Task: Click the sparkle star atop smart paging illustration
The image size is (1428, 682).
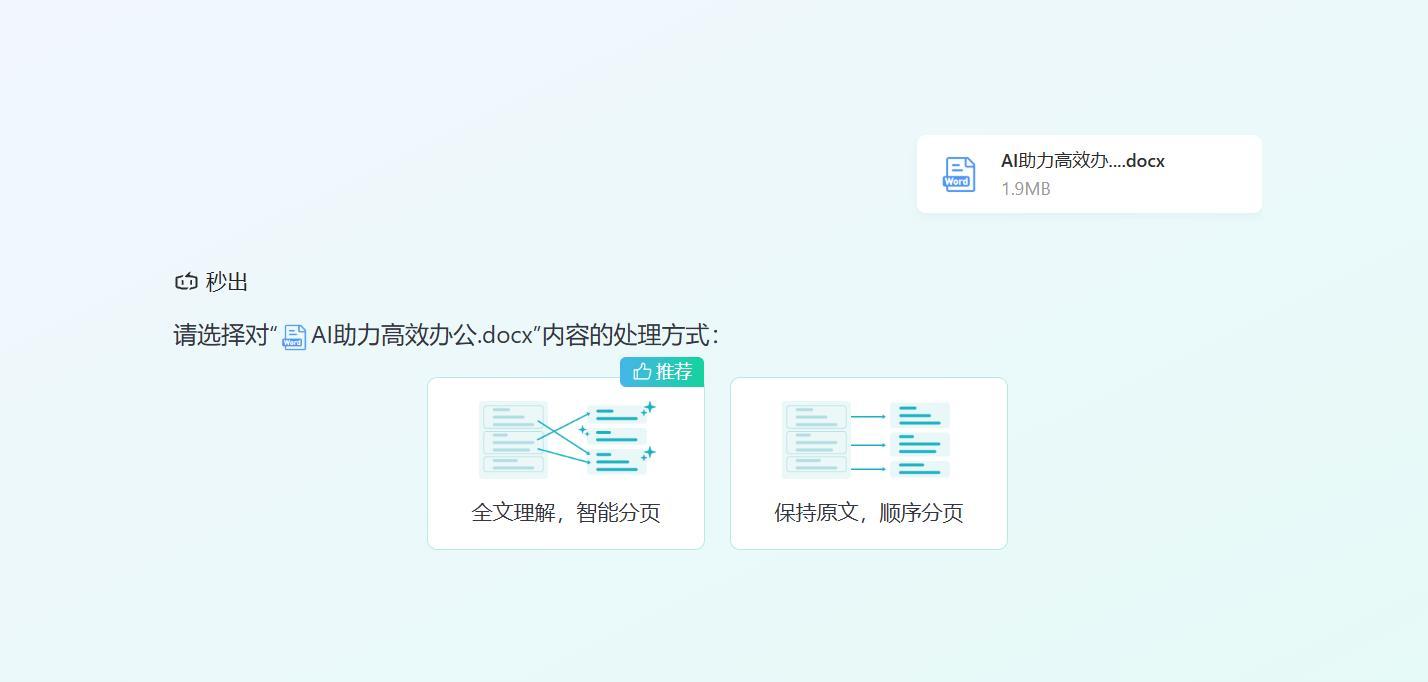Action: click(649, 407)
